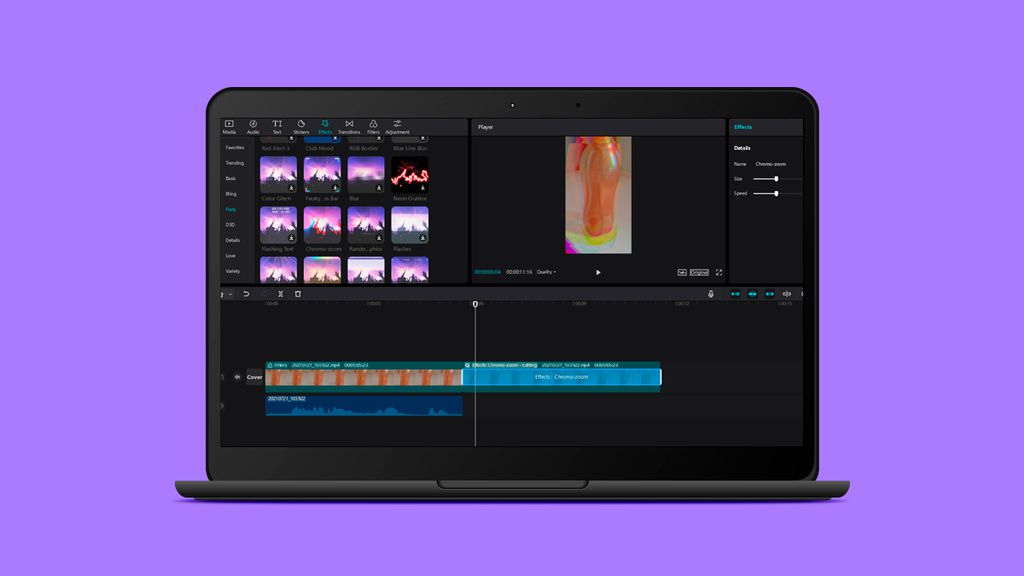Toggle the Original aspect ratio button
The image size is (1024, 576).
coord(699,272)
